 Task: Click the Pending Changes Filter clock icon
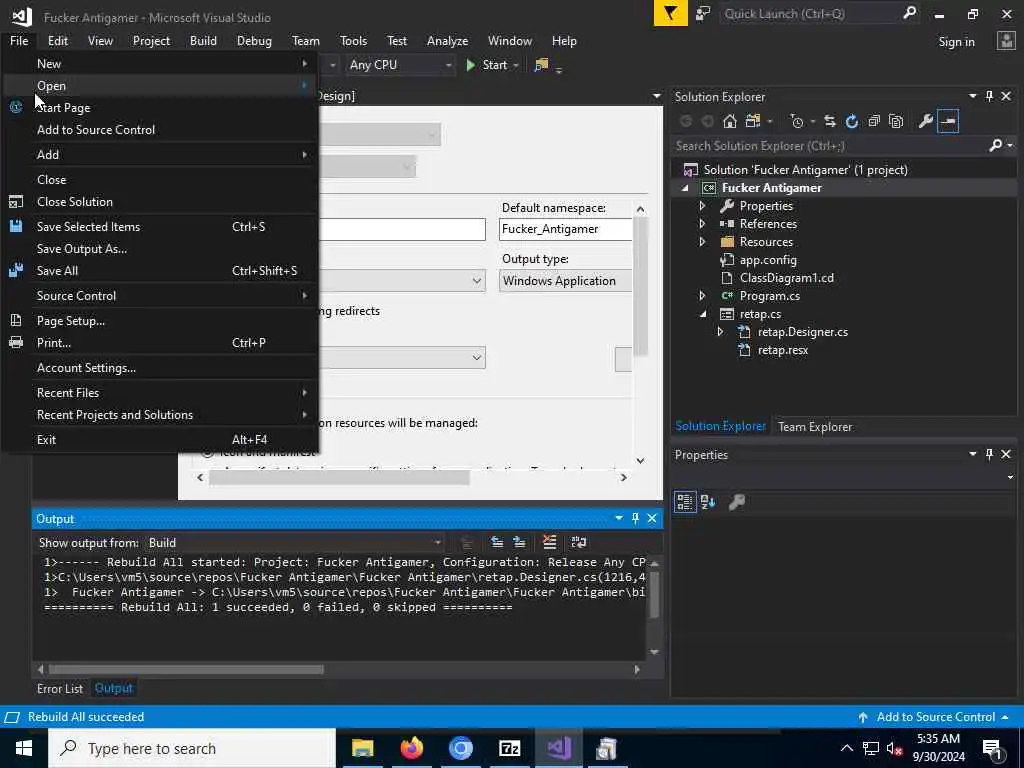[797, 121]
